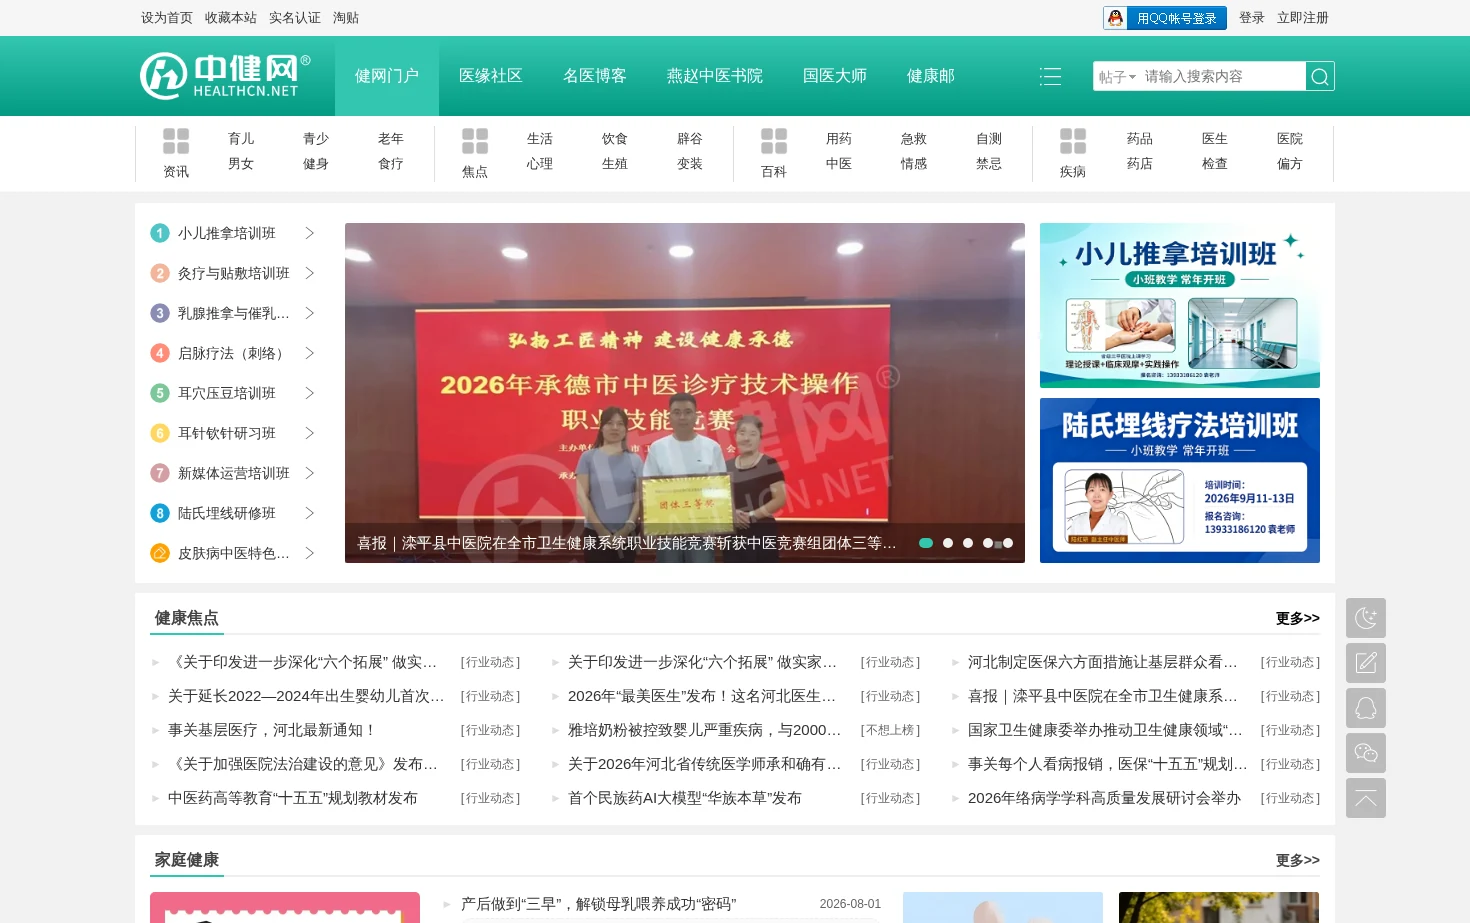Click the 中健网 logo
1470x923 pixels.
(x=225, y=76)
